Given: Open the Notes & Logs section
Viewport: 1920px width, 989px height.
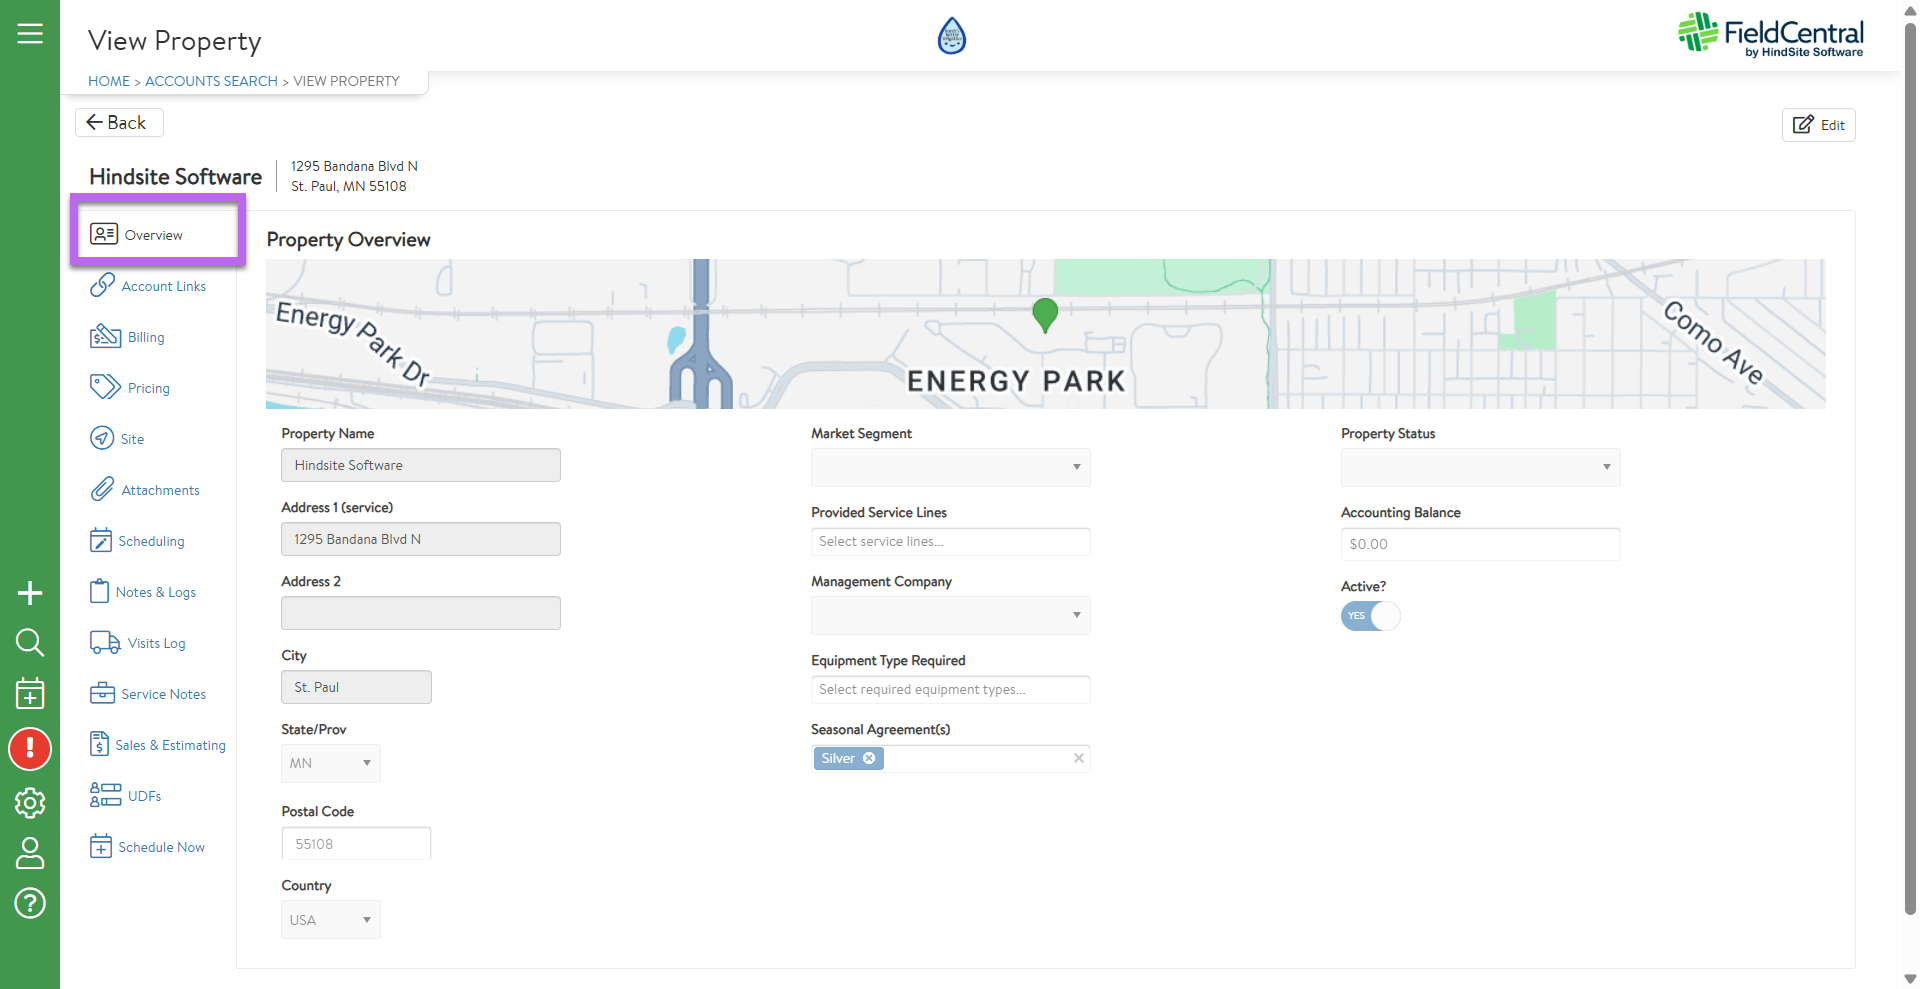Looking at the screenshot, I should [x=155, y=592].
